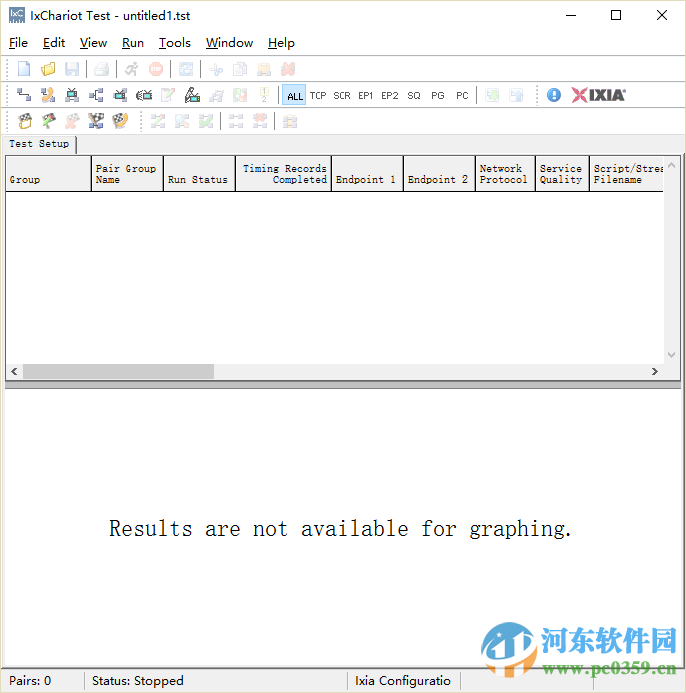
Task: Click the checkered flag with pencil icon
Action: click(x=49, y=121)
